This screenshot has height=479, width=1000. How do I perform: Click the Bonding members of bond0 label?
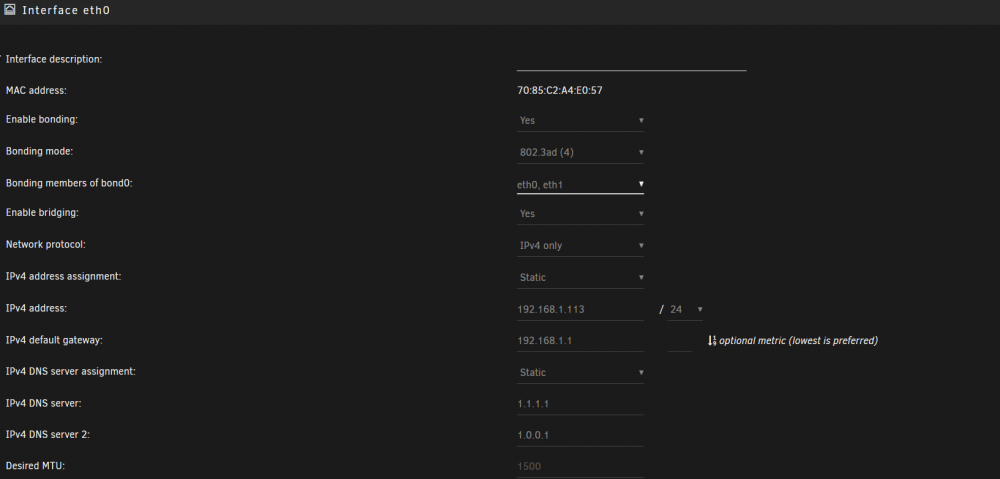point(69,183)
